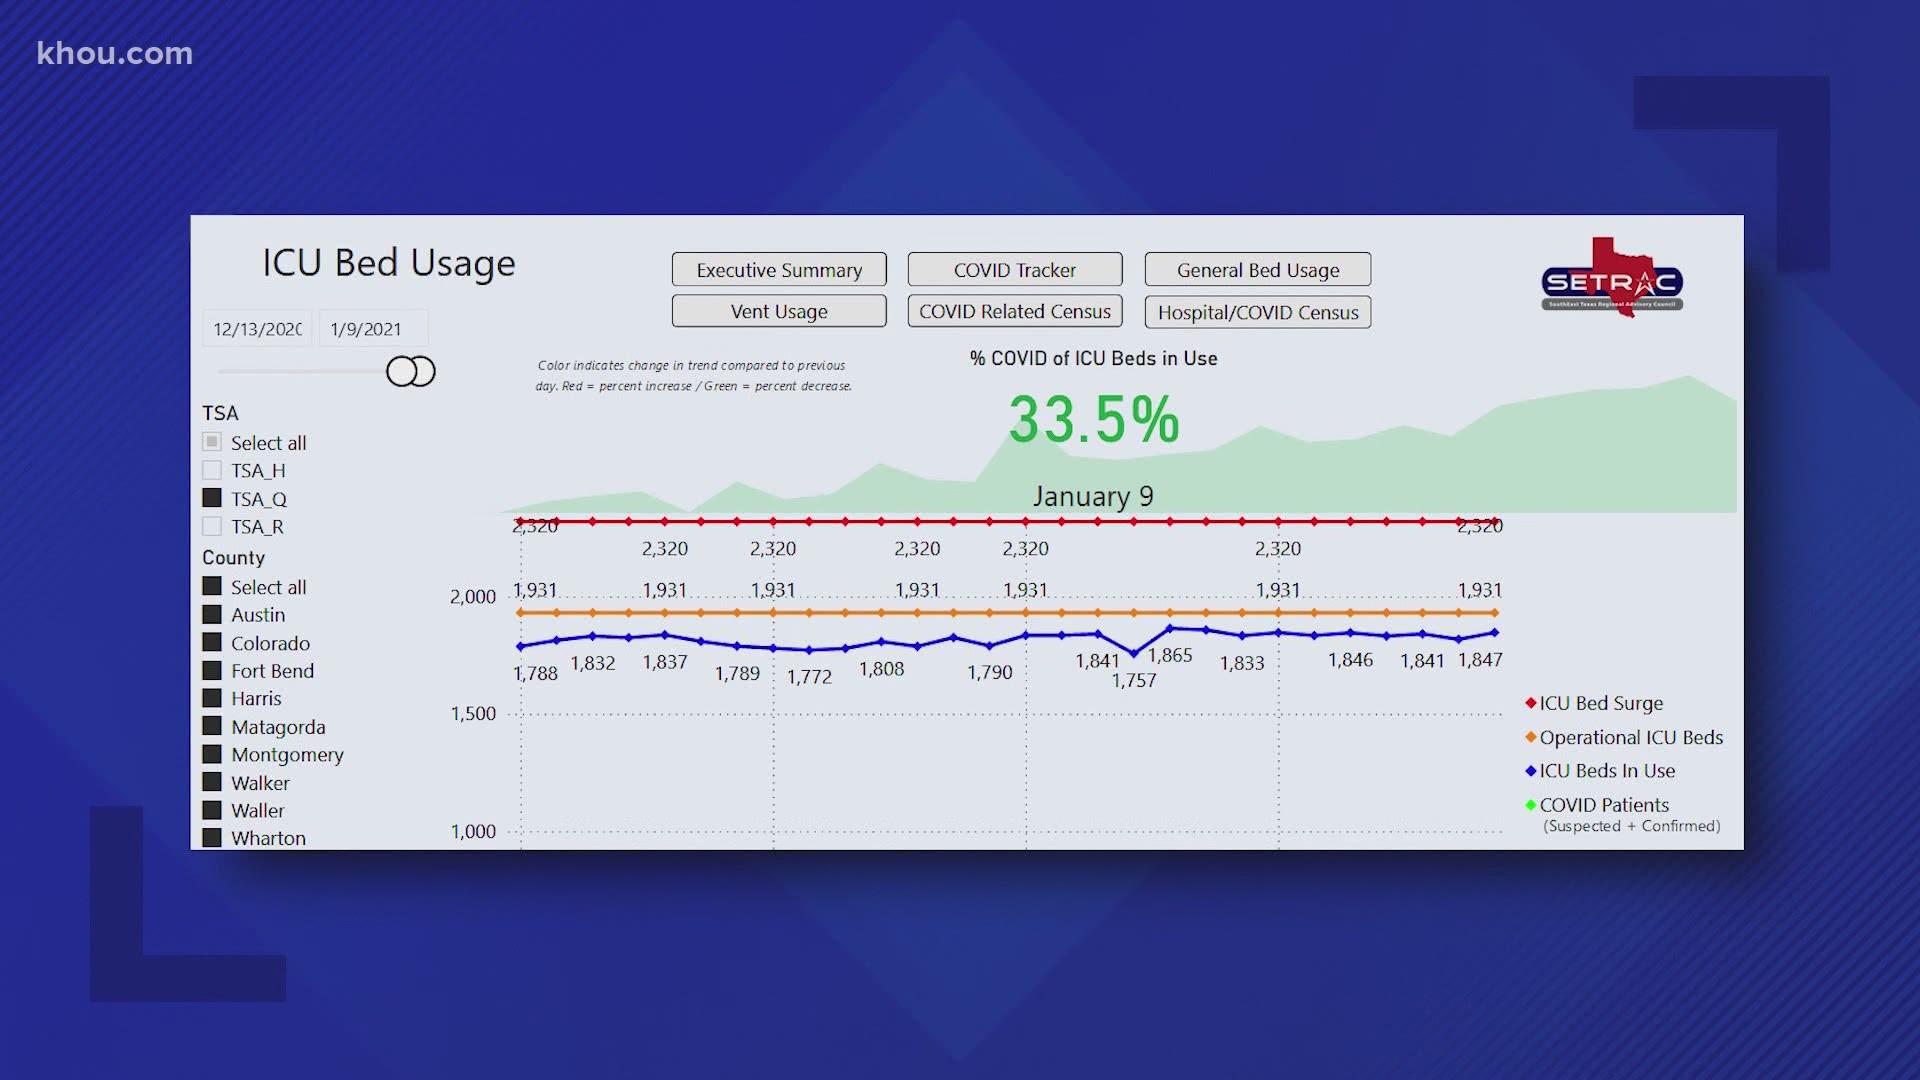Click the 1,808 data point label
This screenshot has height=1080, width=1920.
881,669
